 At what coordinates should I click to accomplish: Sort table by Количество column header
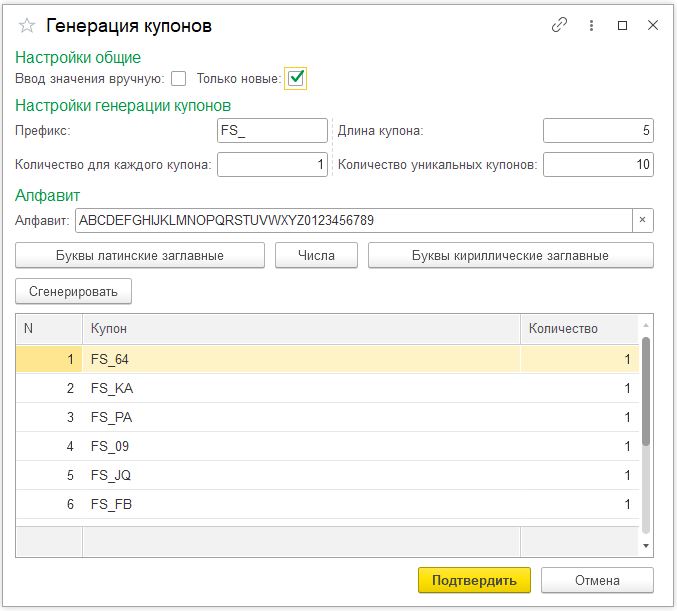579,329
